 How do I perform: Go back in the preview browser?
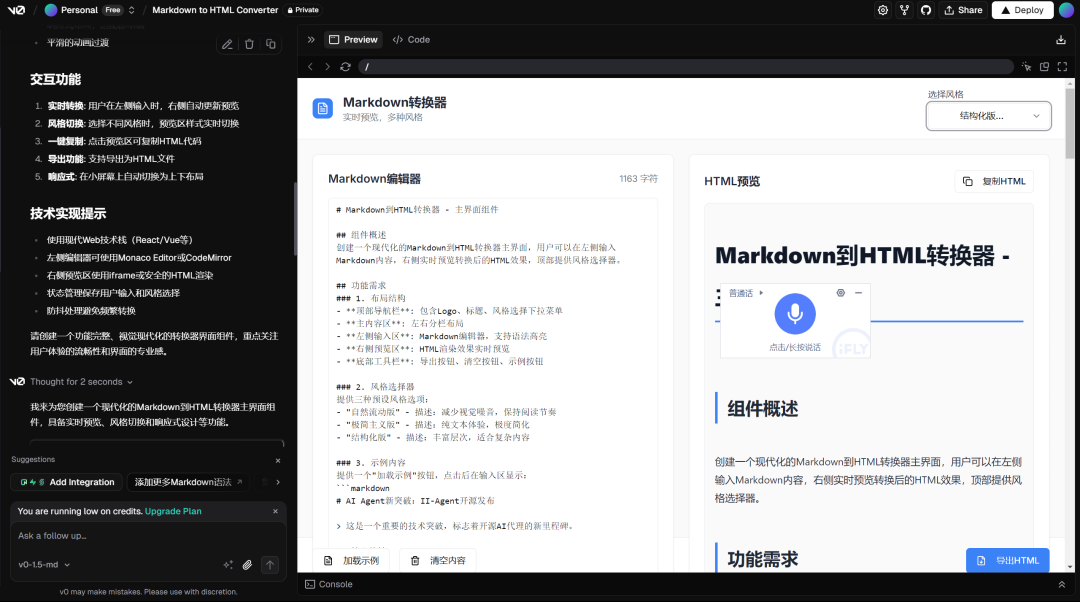pos(311,67)
